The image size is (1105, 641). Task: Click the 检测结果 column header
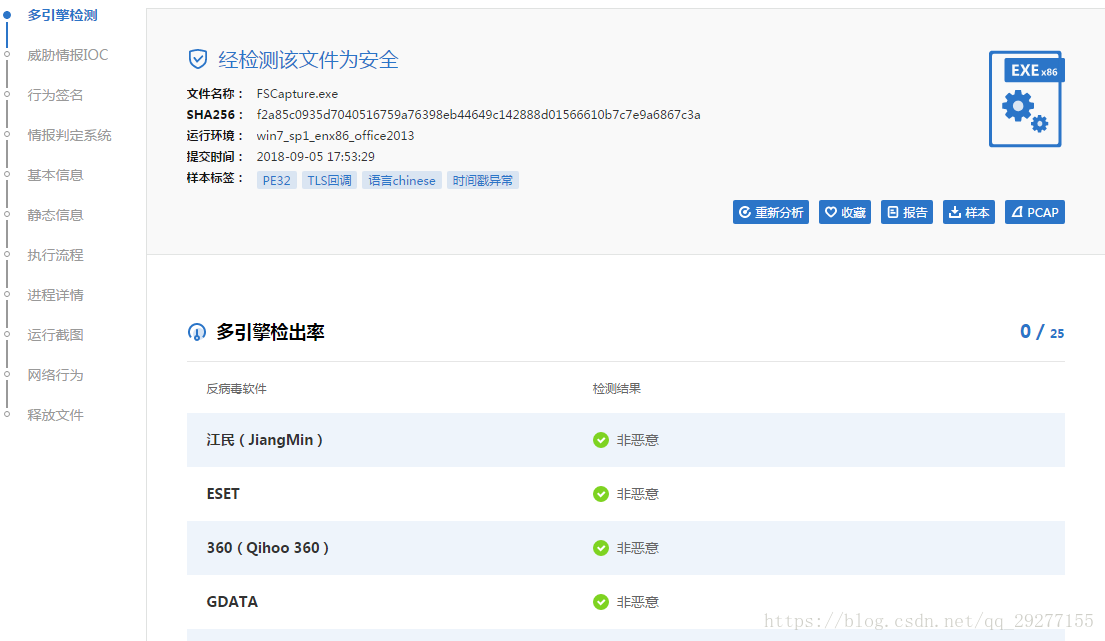(x=617, y=389)
